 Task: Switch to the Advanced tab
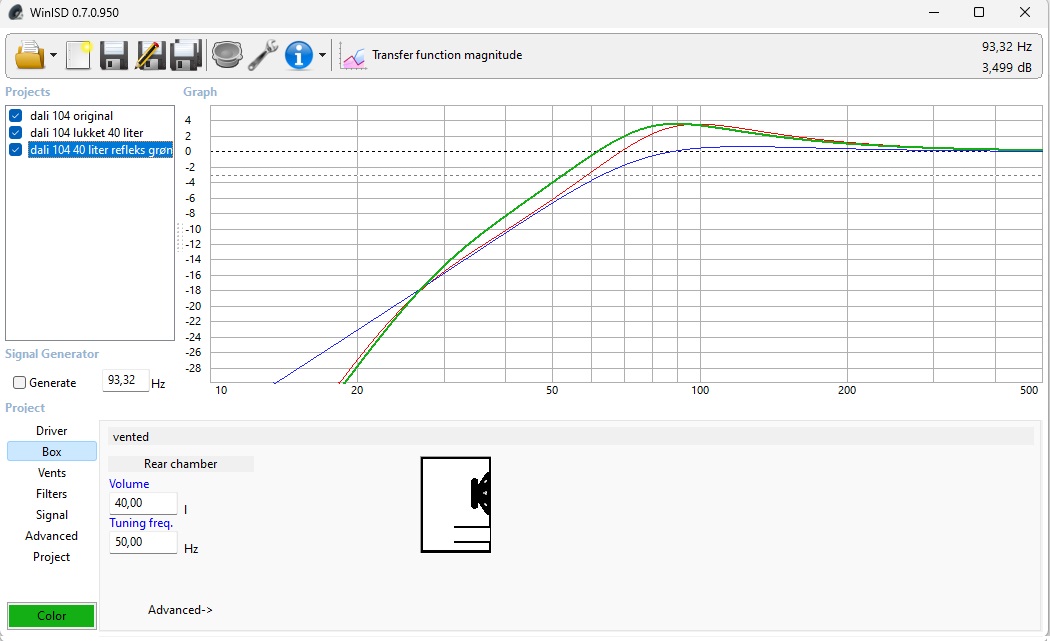[x=52, y=536]
